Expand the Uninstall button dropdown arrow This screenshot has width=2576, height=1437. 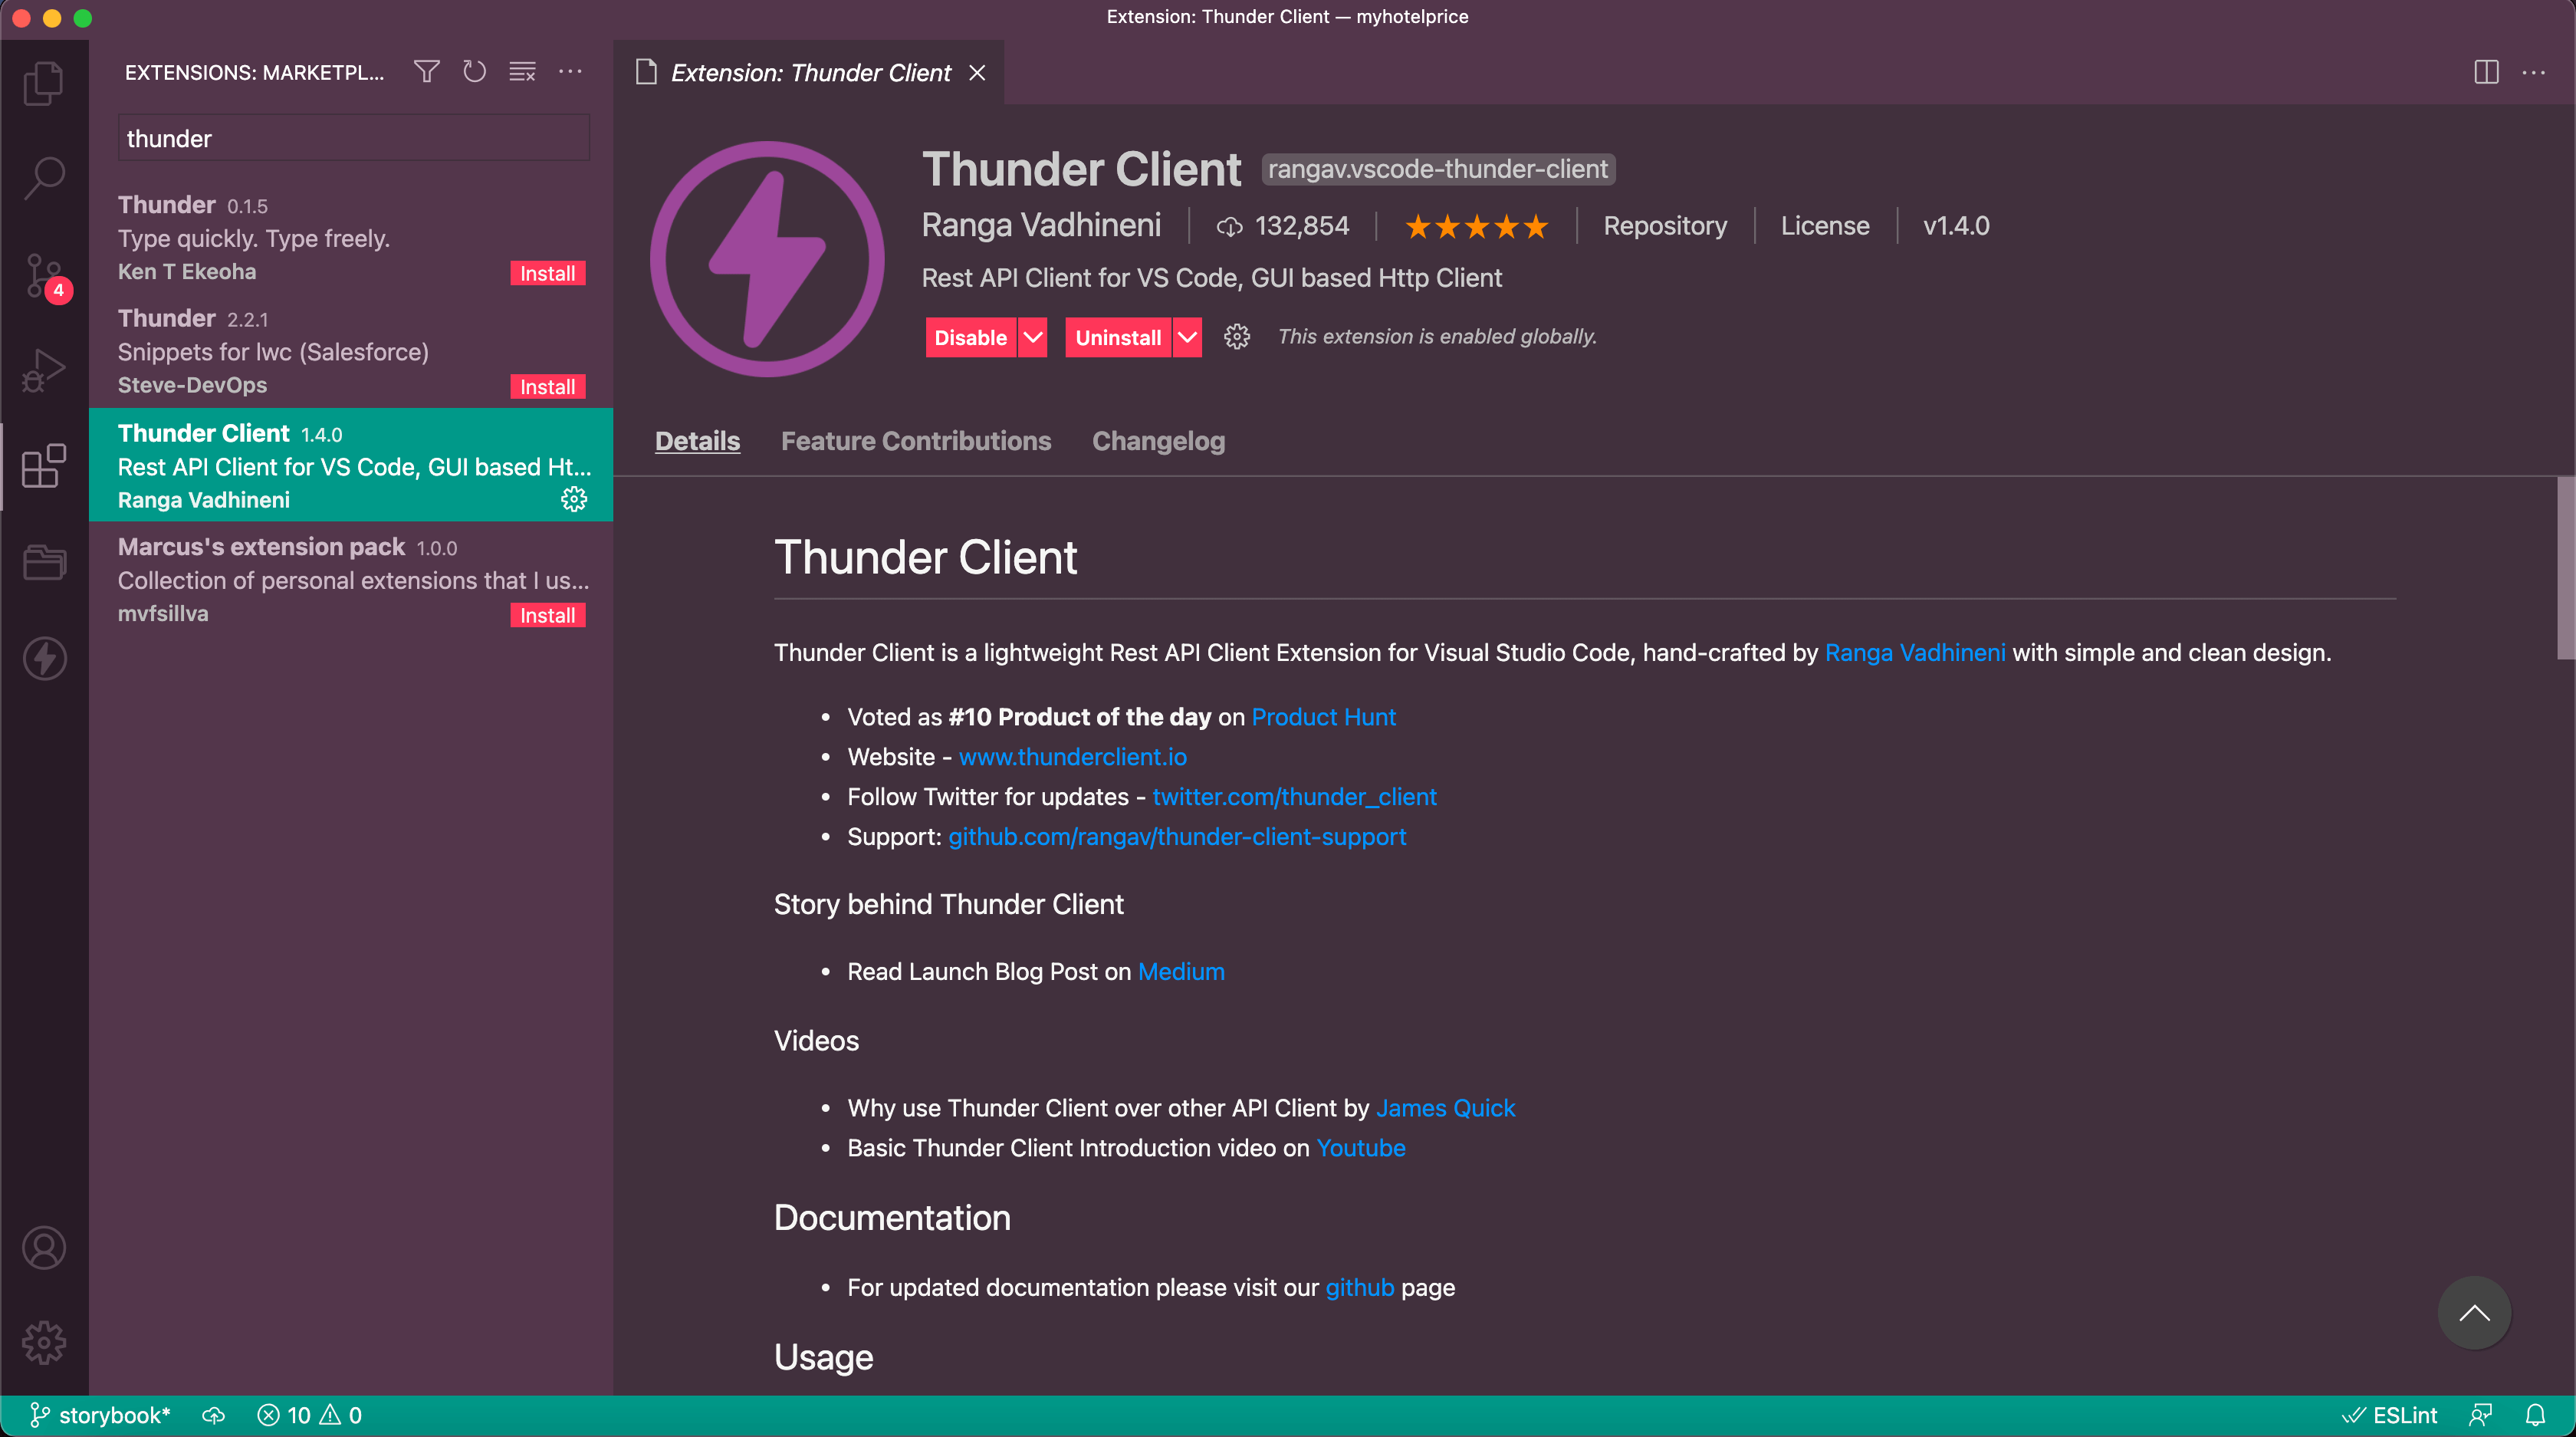click(x=1187, y=338)
